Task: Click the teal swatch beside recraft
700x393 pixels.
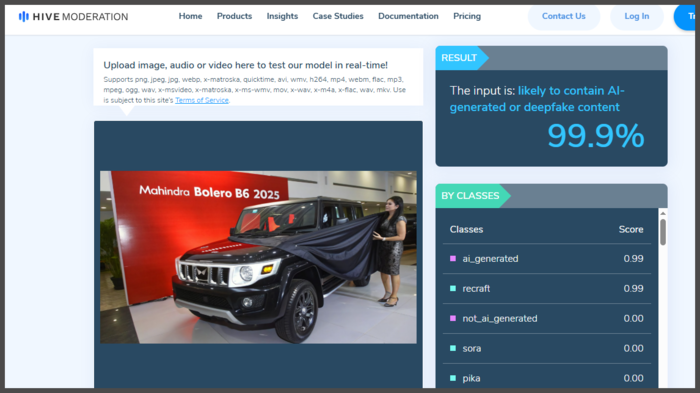Action: click(x=453, y=288)
